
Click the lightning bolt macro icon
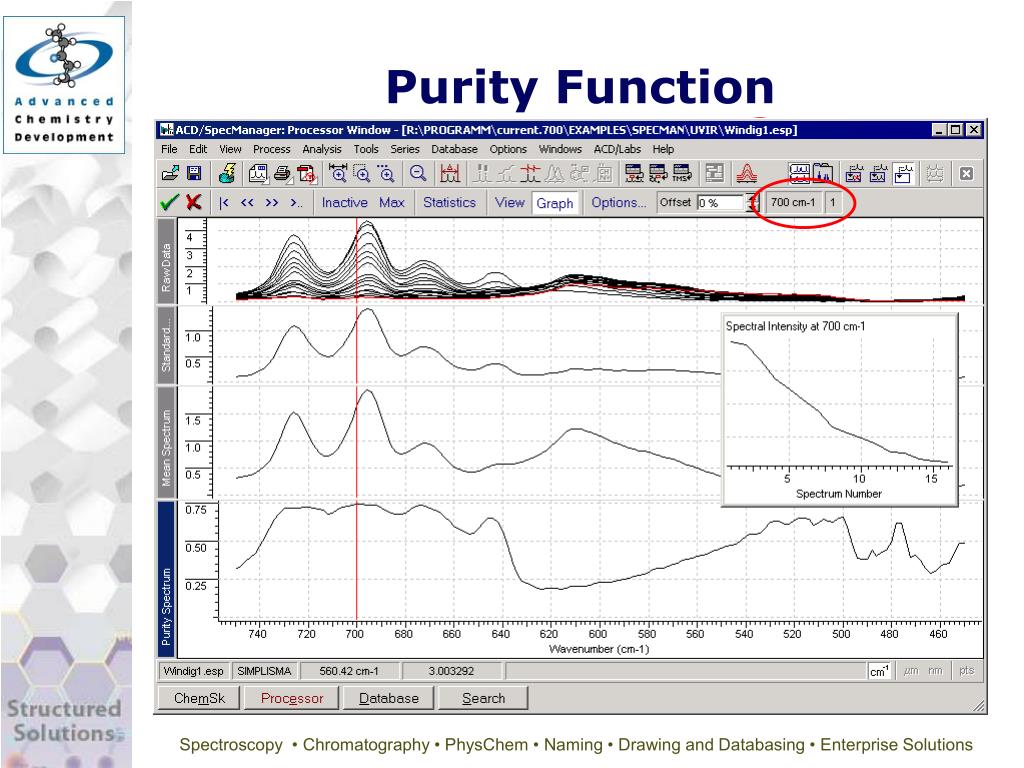click(227, 174)
